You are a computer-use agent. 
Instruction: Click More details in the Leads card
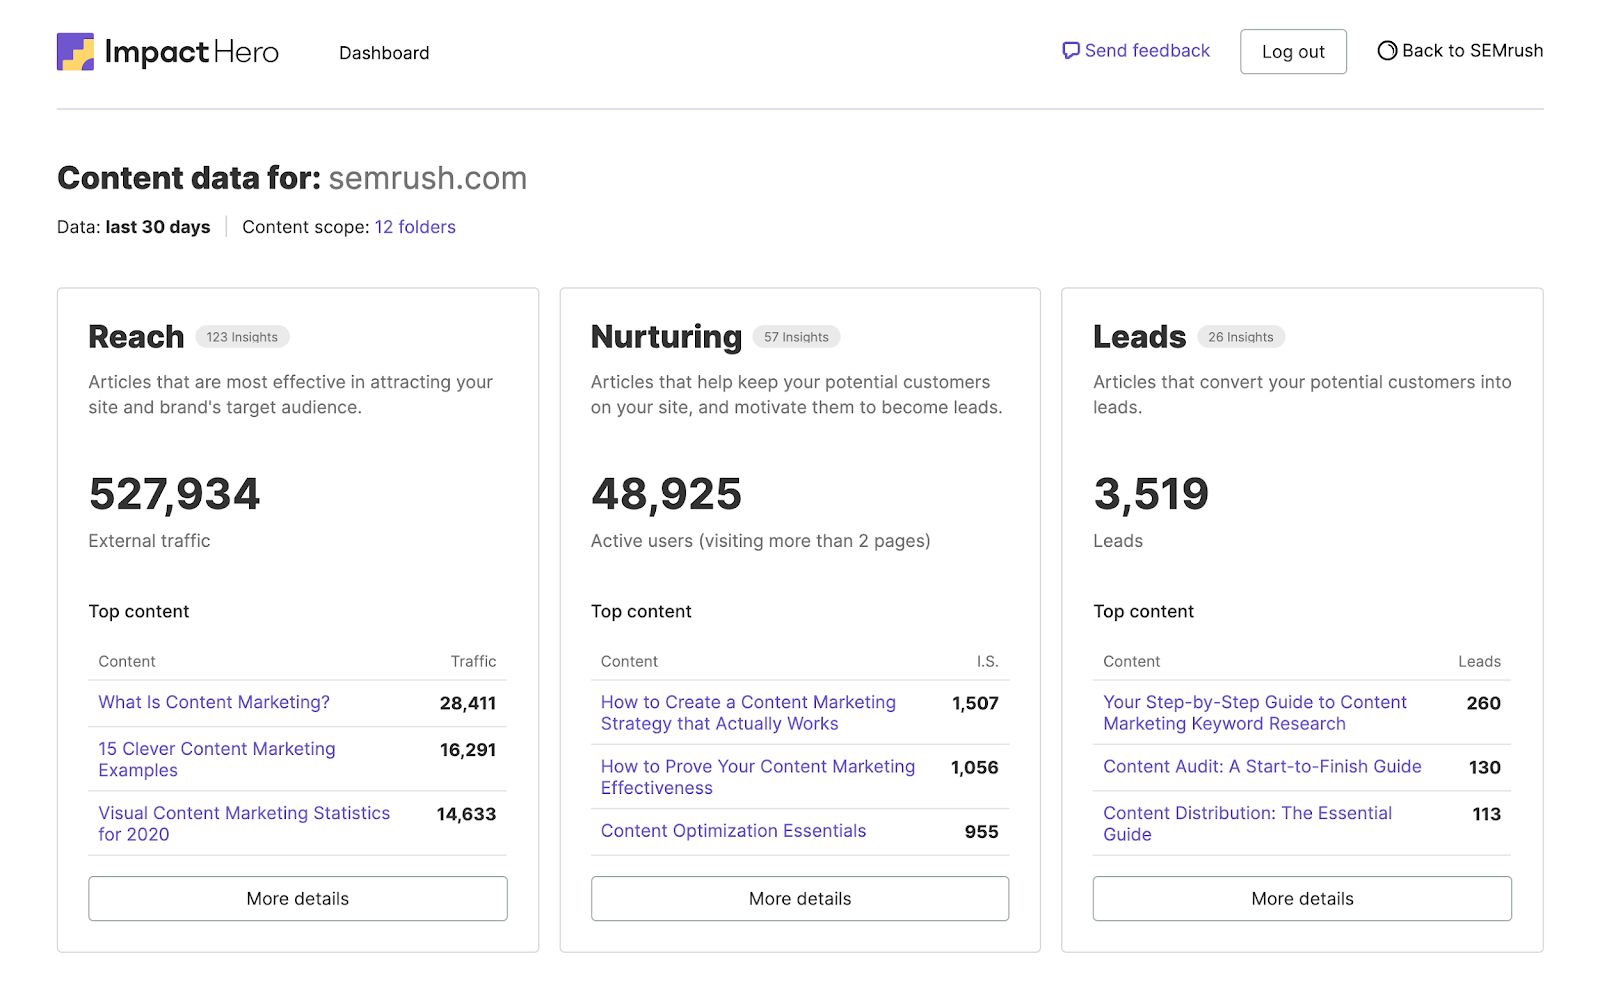click(1302, 899)
